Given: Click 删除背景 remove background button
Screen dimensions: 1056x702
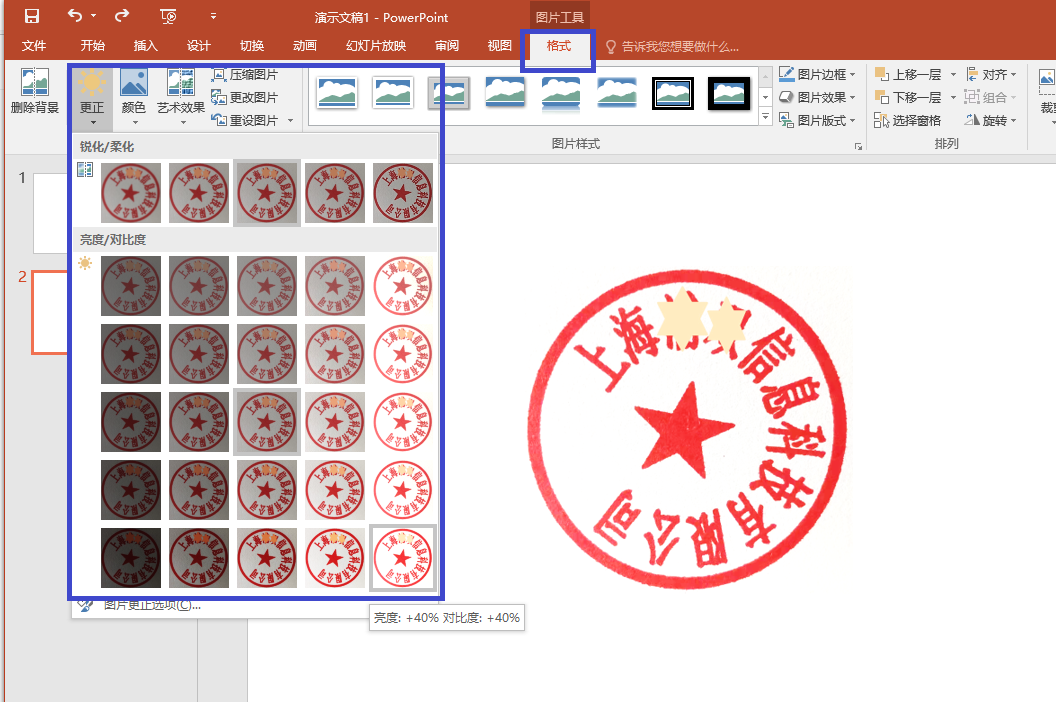Looking at the screenshot, I should pos(34,92).
